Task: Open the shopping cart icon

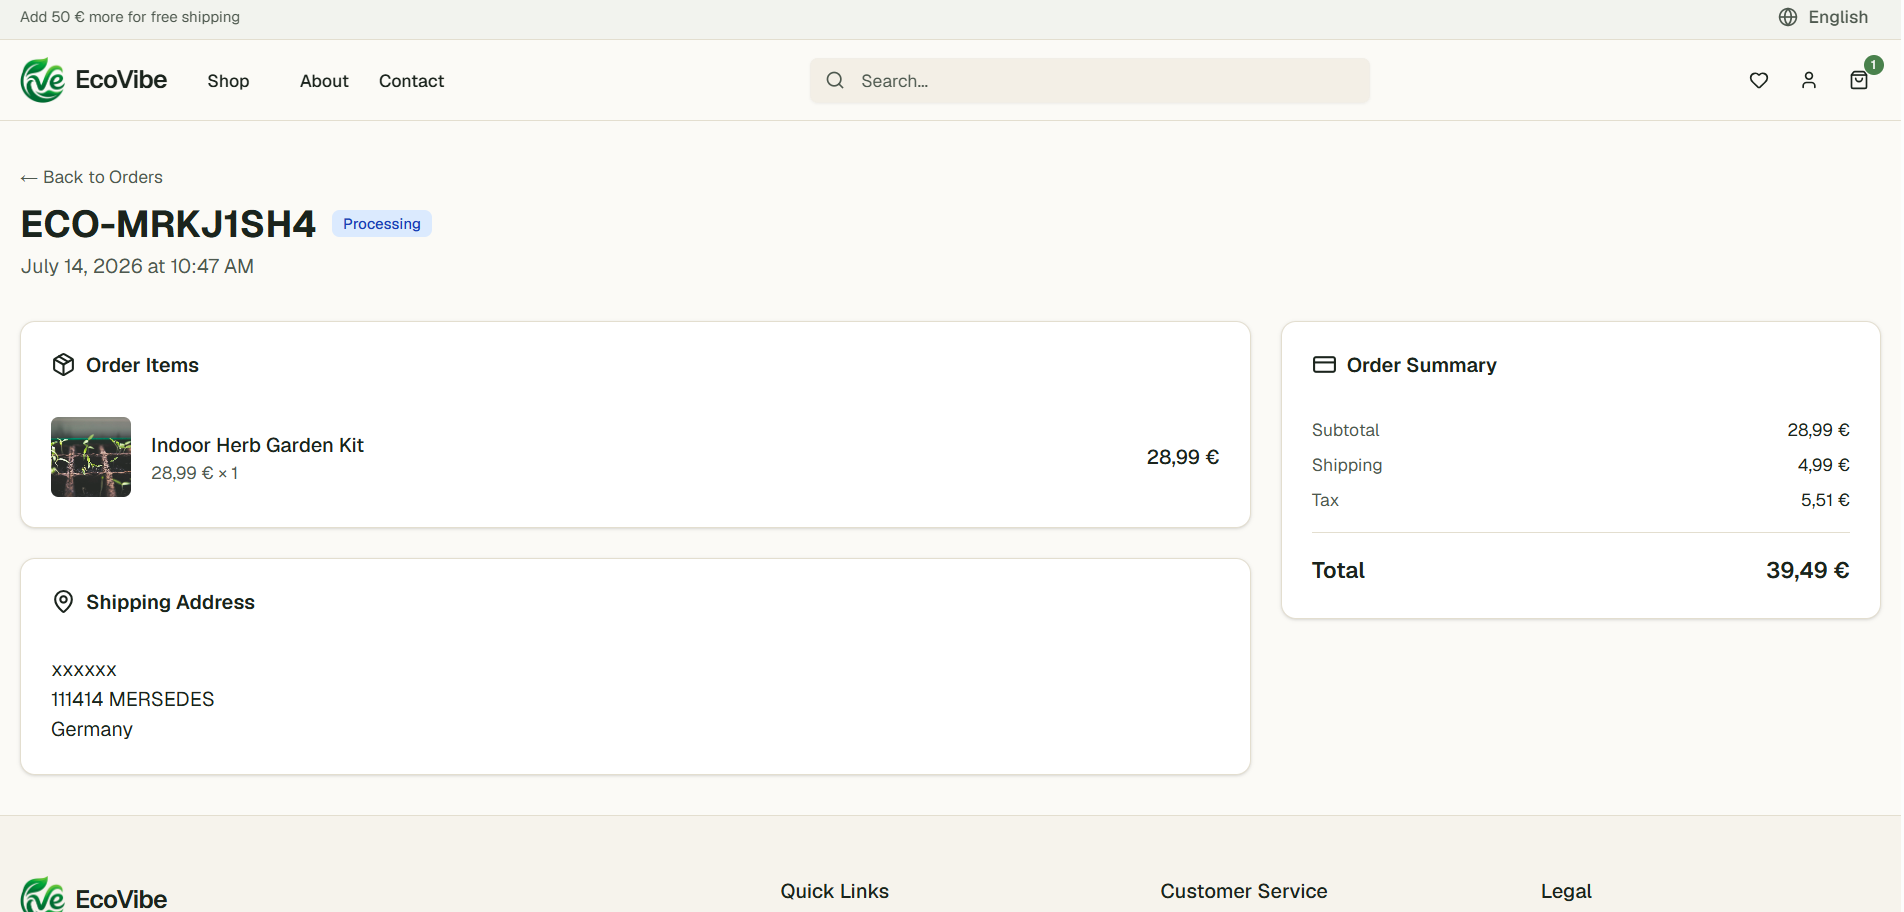Action: (1859, 81)
